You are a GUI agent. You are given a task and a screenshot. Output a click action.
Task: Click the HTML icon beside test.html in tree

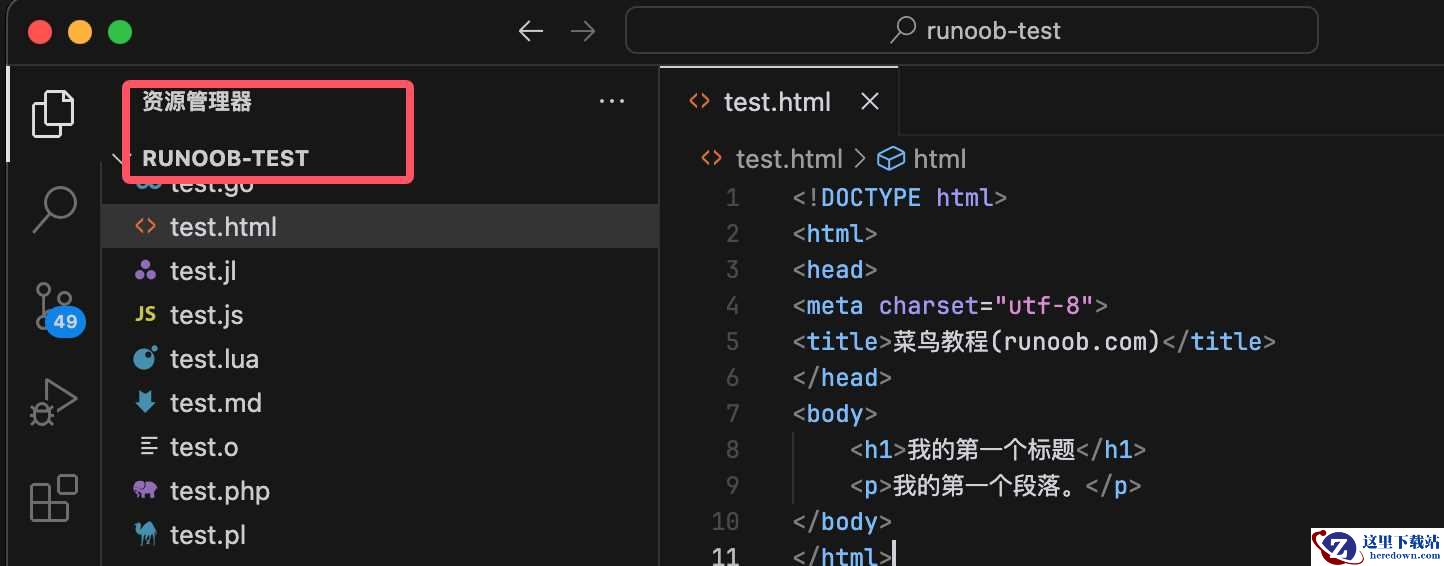(146, 227)
